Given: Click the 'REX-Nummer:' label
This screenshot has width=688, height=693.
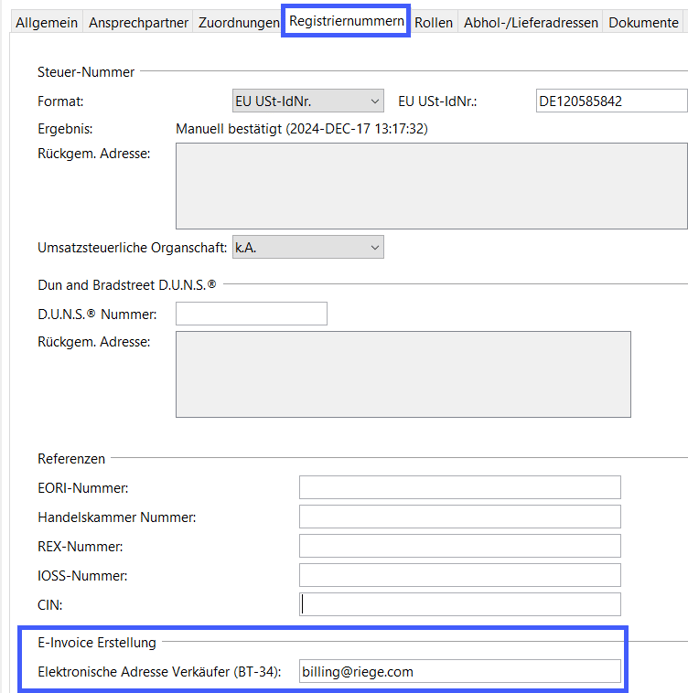Looking at the screenshot, I should (80, 546).
